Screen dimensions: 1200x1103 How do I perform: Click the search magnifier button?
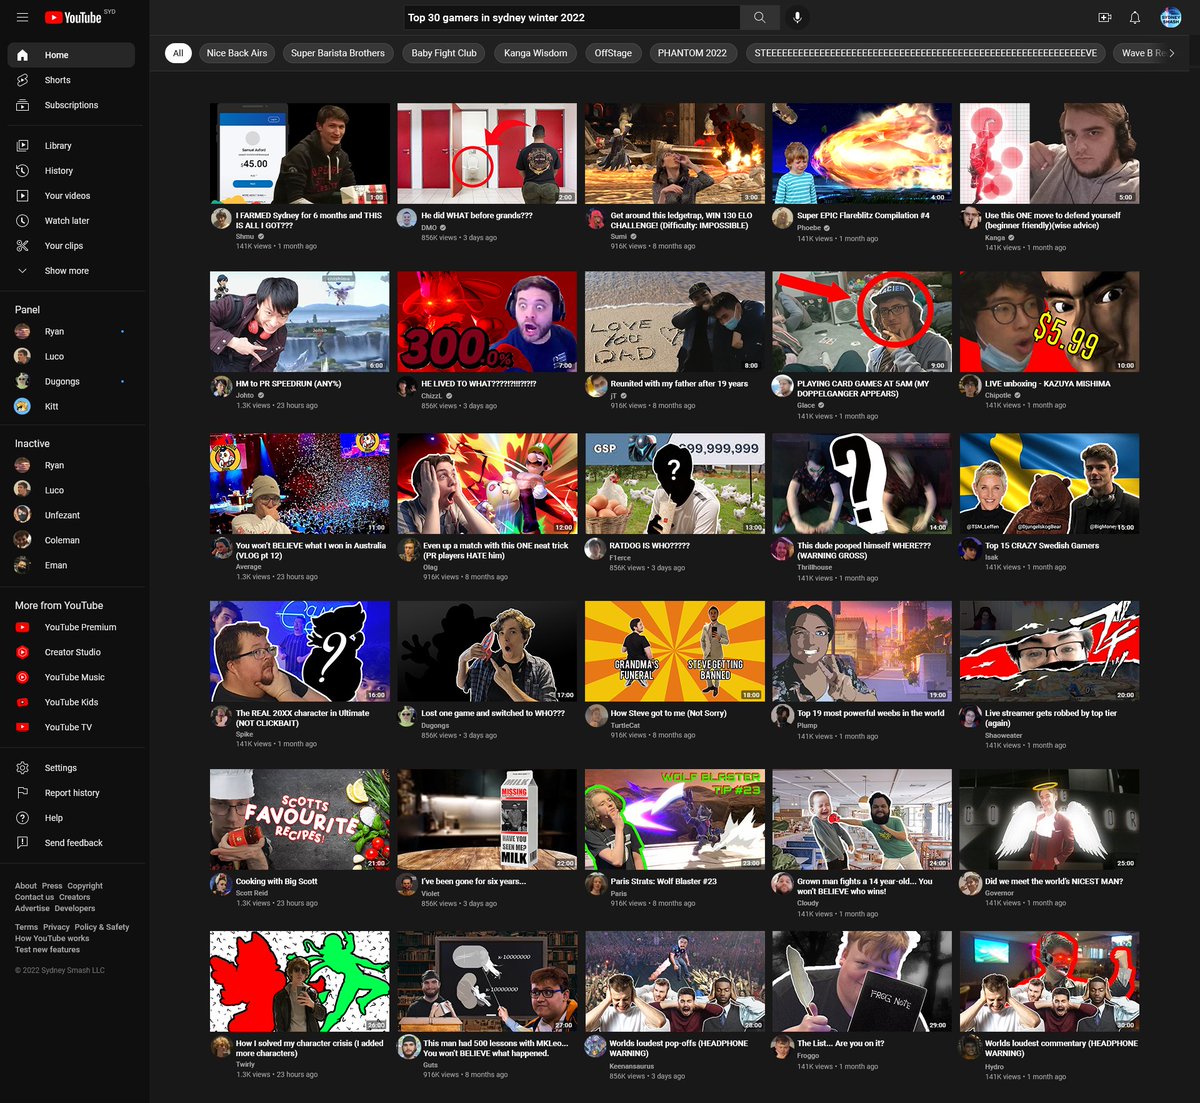click(760, 17)
